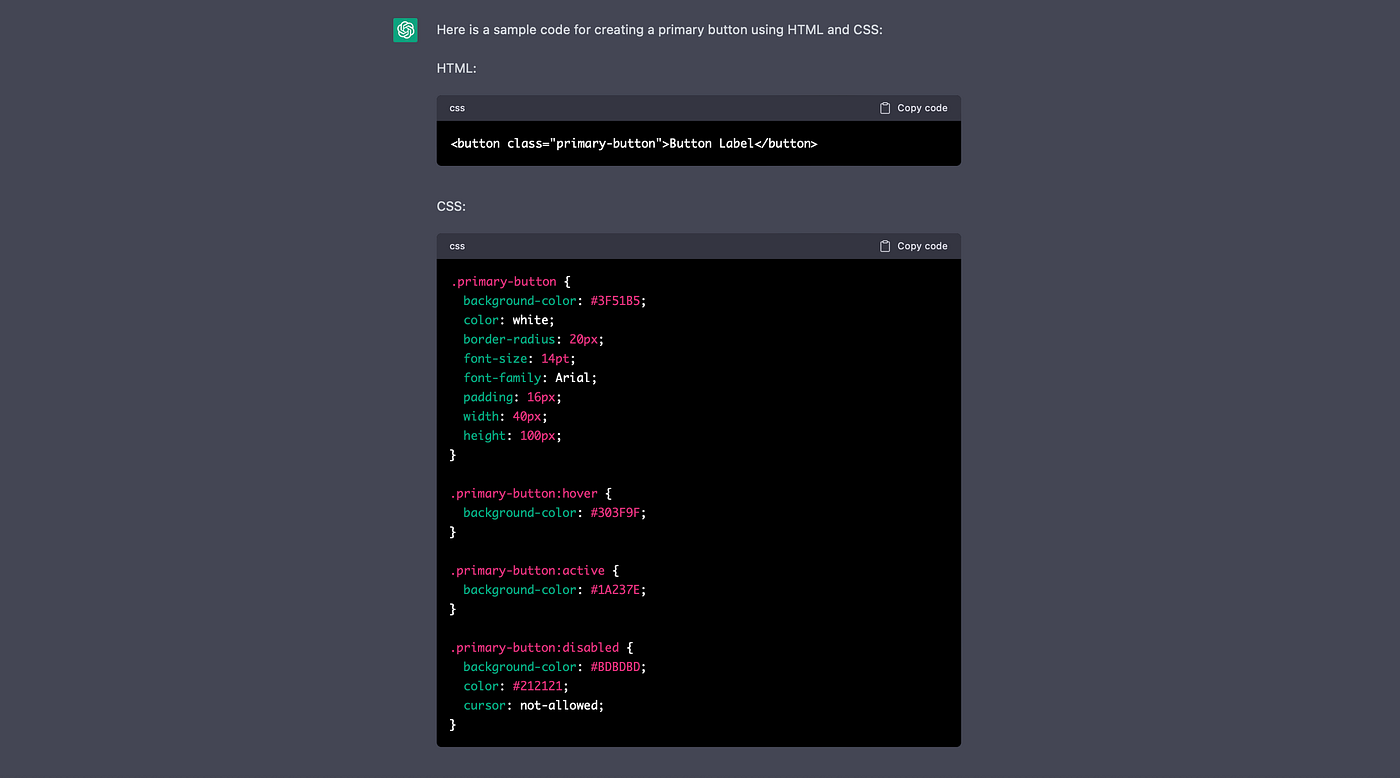Click 'css' language label of HTML block
1400x778 pixels.
[457, 108]
